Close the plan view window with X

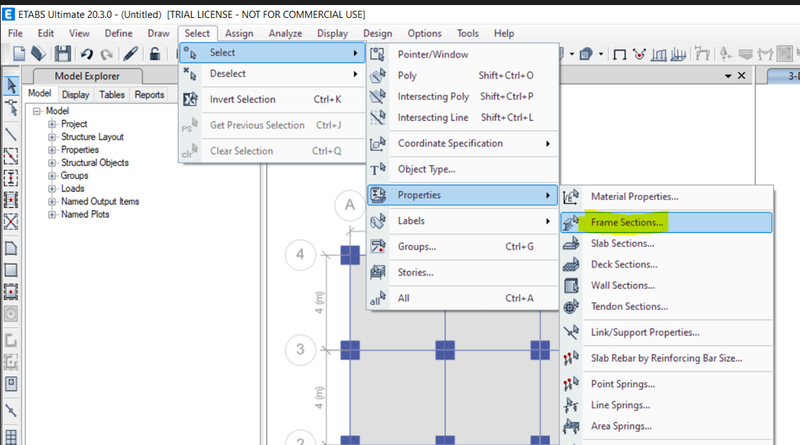click(x=742, y=76)
